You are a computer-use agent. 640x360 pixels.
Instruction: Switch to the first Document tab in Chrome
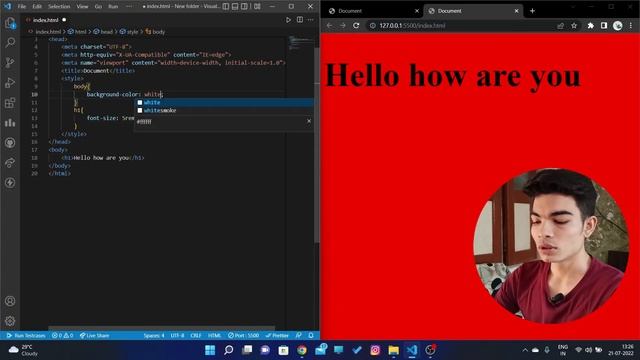point(373,11)
